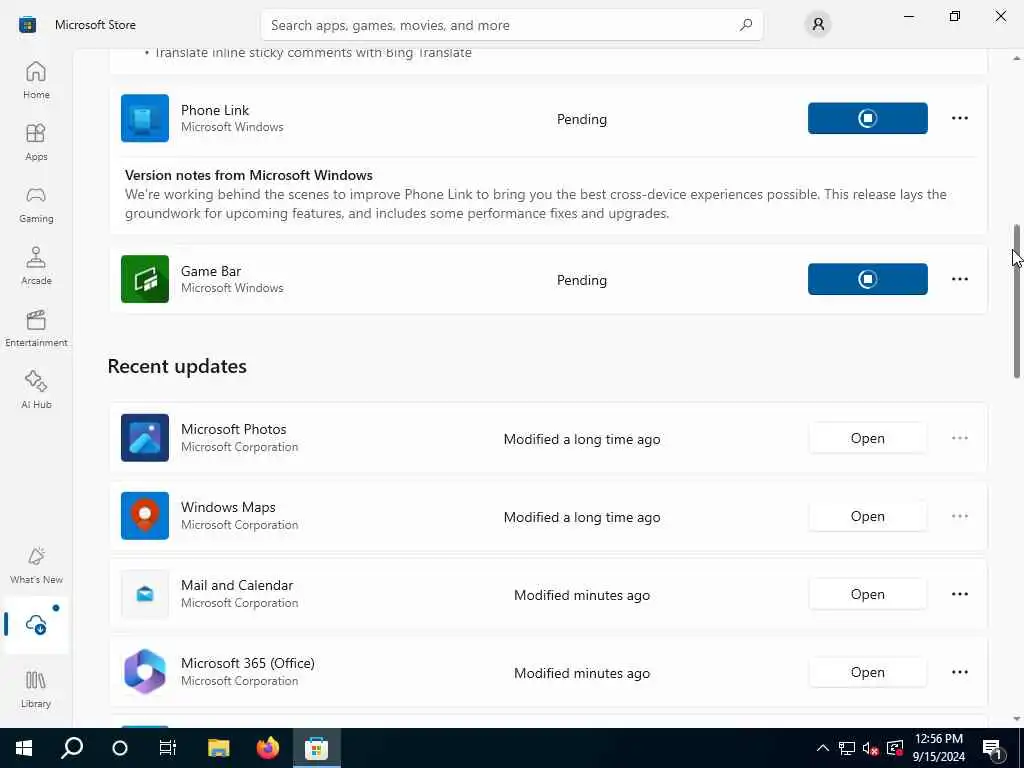Open Cortana circle icon on taskbar
Image resolution: width=1024 pixels, height=768 pixels.
[120, 748]
